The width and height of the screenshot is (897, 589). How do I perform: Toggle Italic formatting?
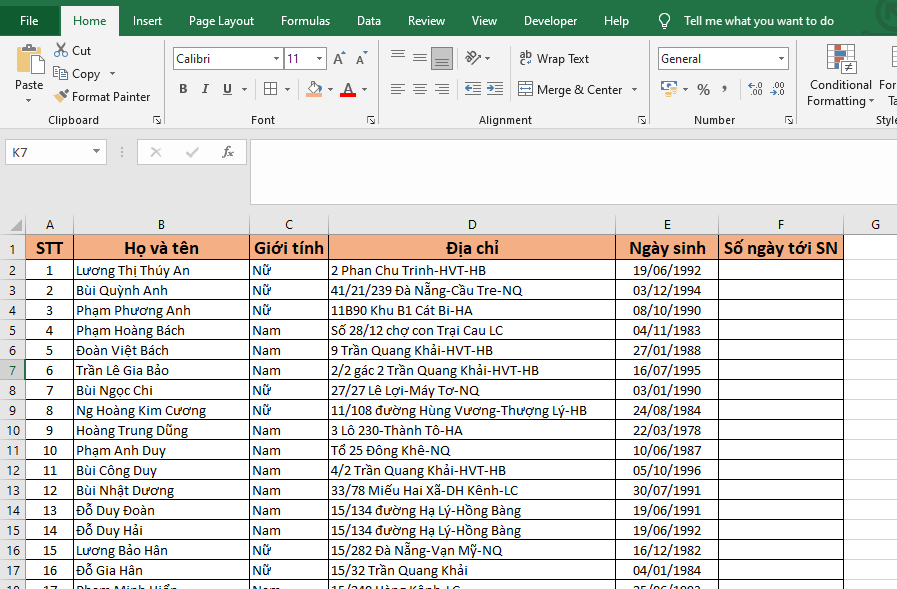(206, 90)
